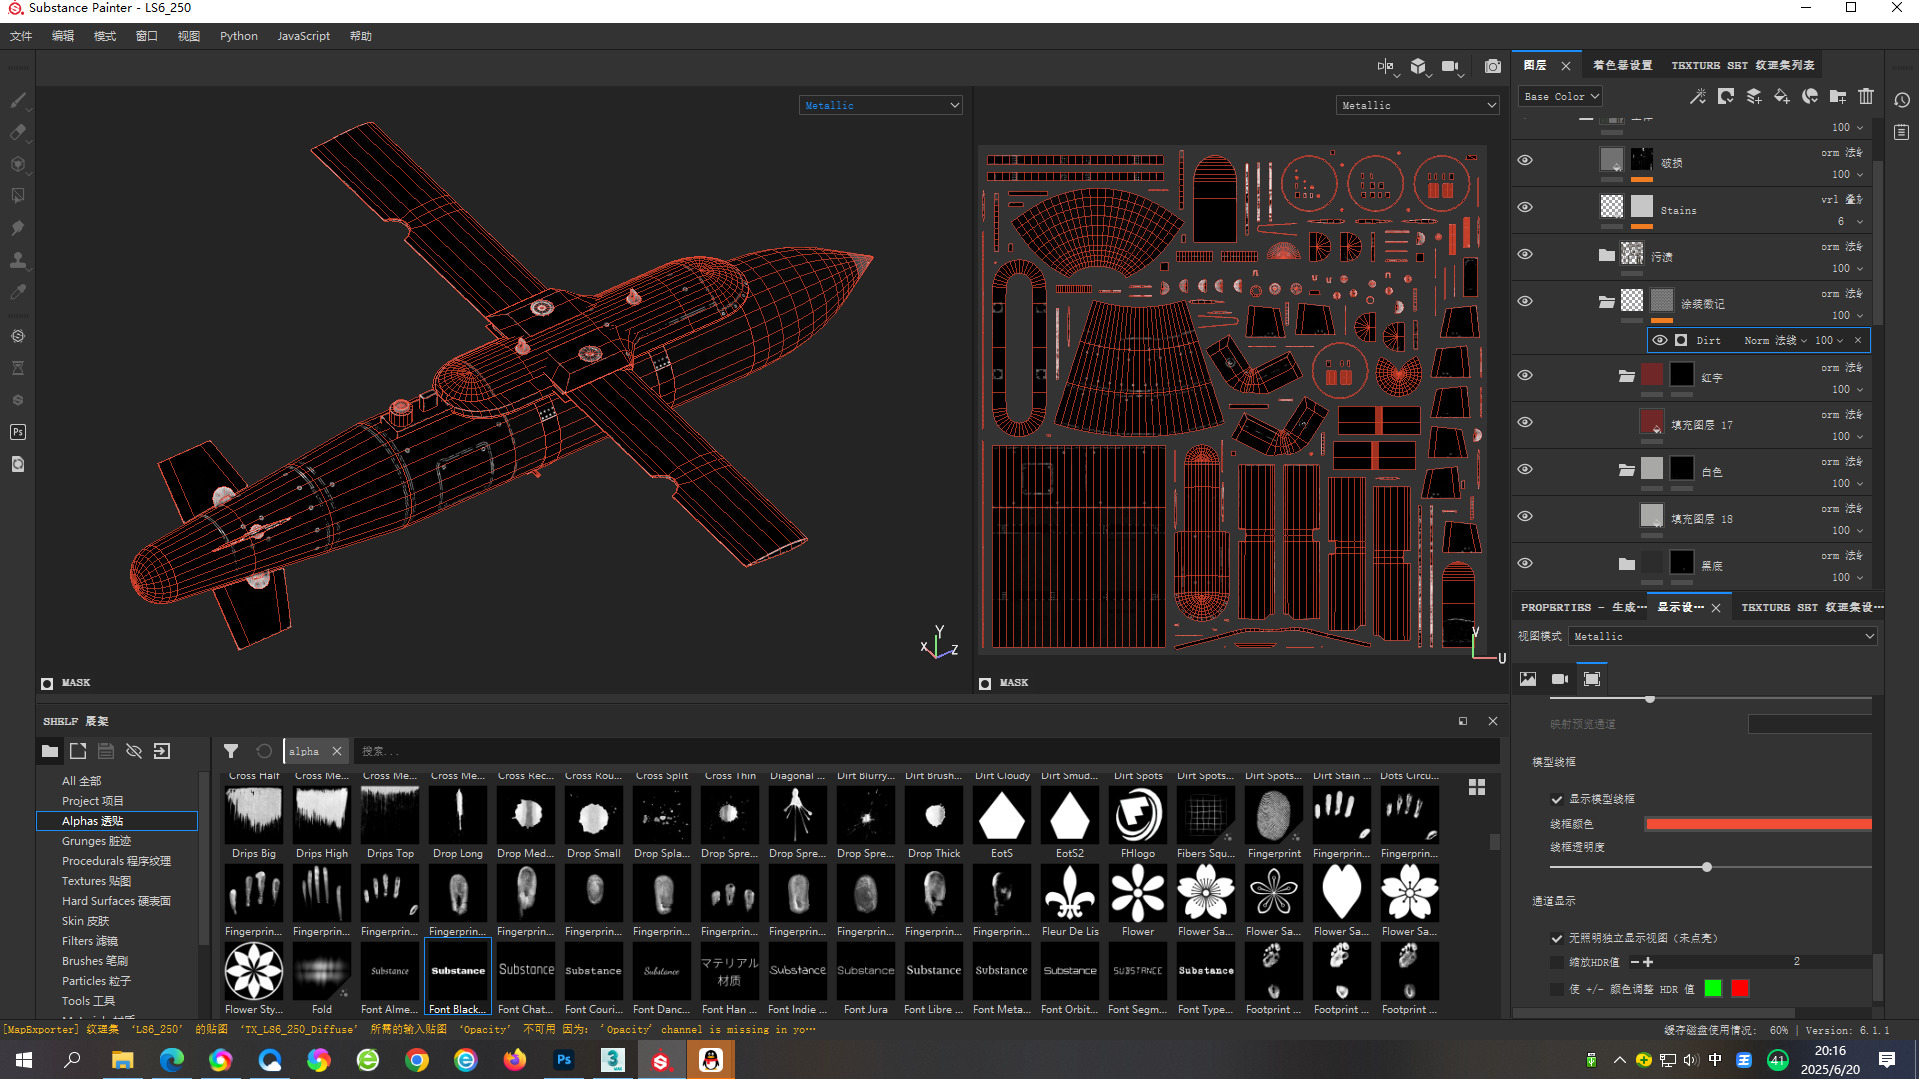The image size is (1919, 1079).
Task: Close the Shelf panel
Action: 1493,721
